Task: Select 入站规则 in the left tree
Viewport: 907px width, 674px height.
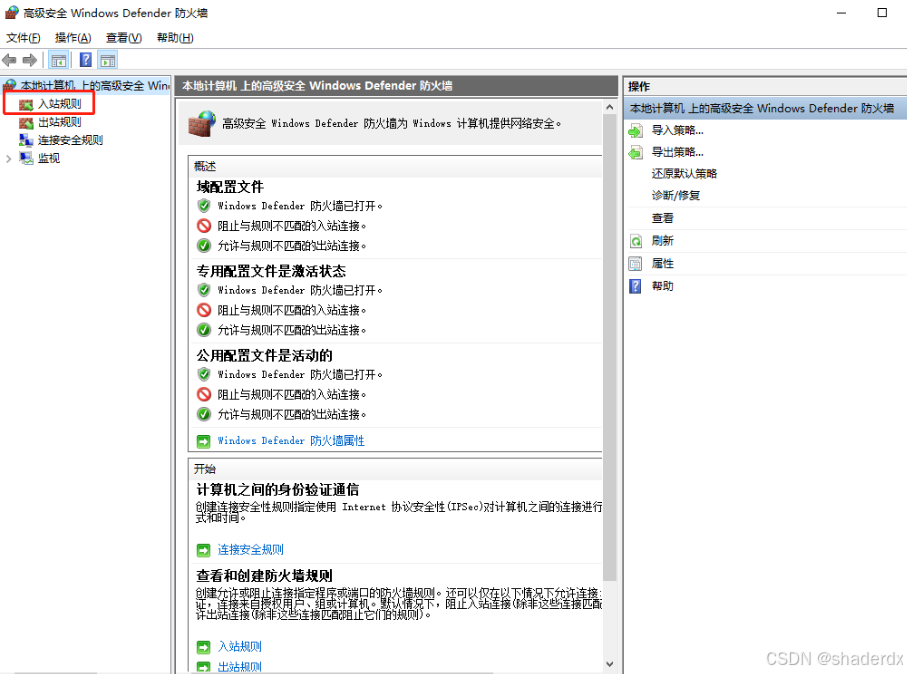Action: coord(60,104)
